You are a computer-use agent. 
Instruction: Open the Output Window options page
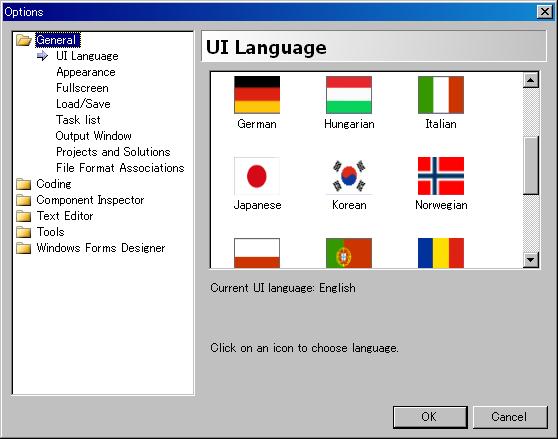(94, 136)
